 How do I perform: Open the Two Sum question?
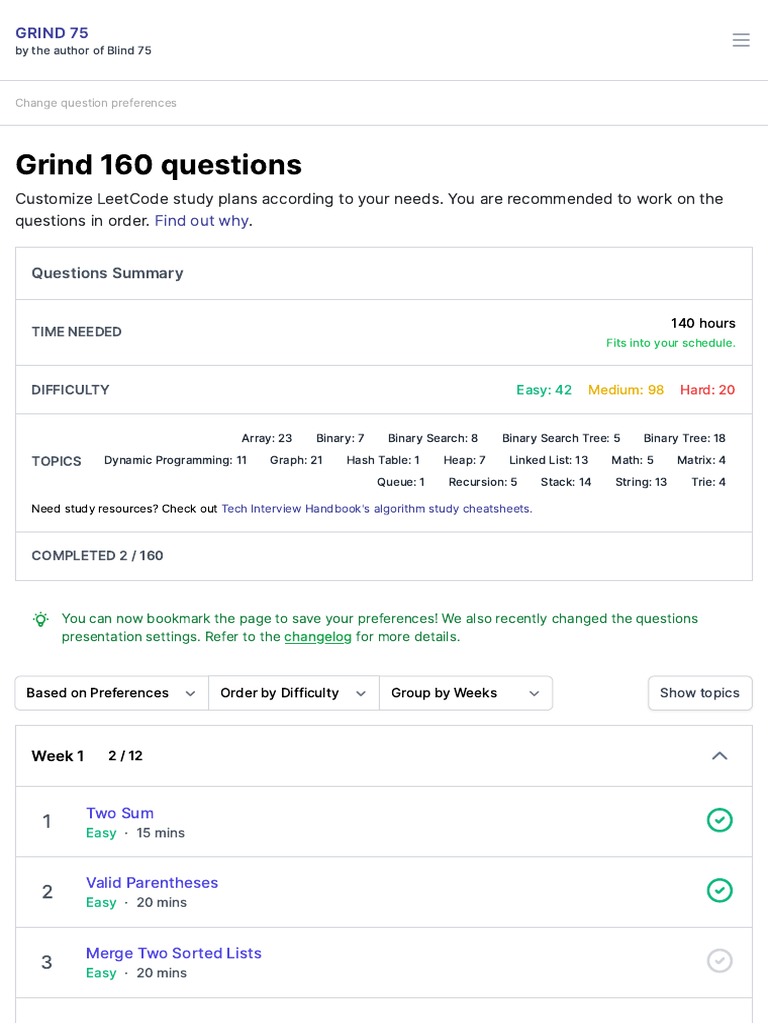(x=120, y=813)
